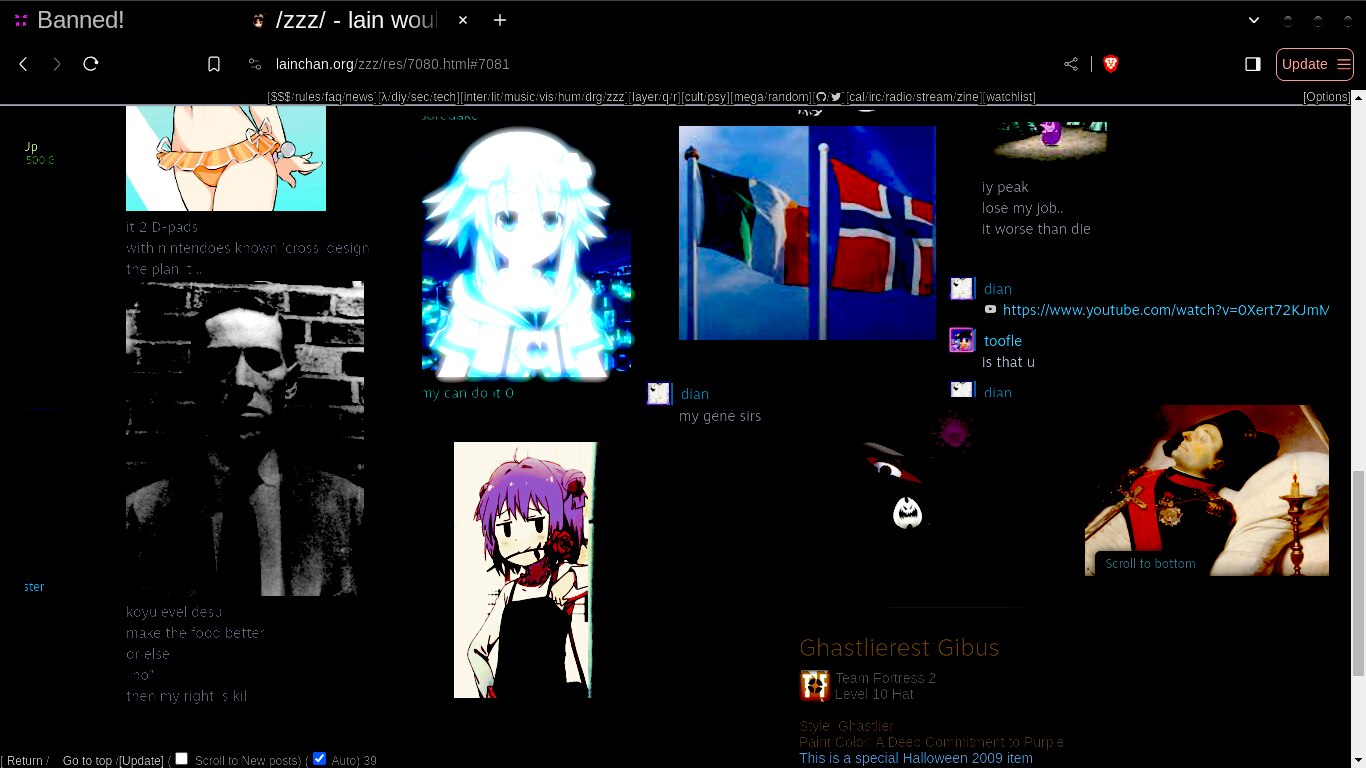Disable the Auto update checkbox
1366x768 pixels.
(320, 759)
